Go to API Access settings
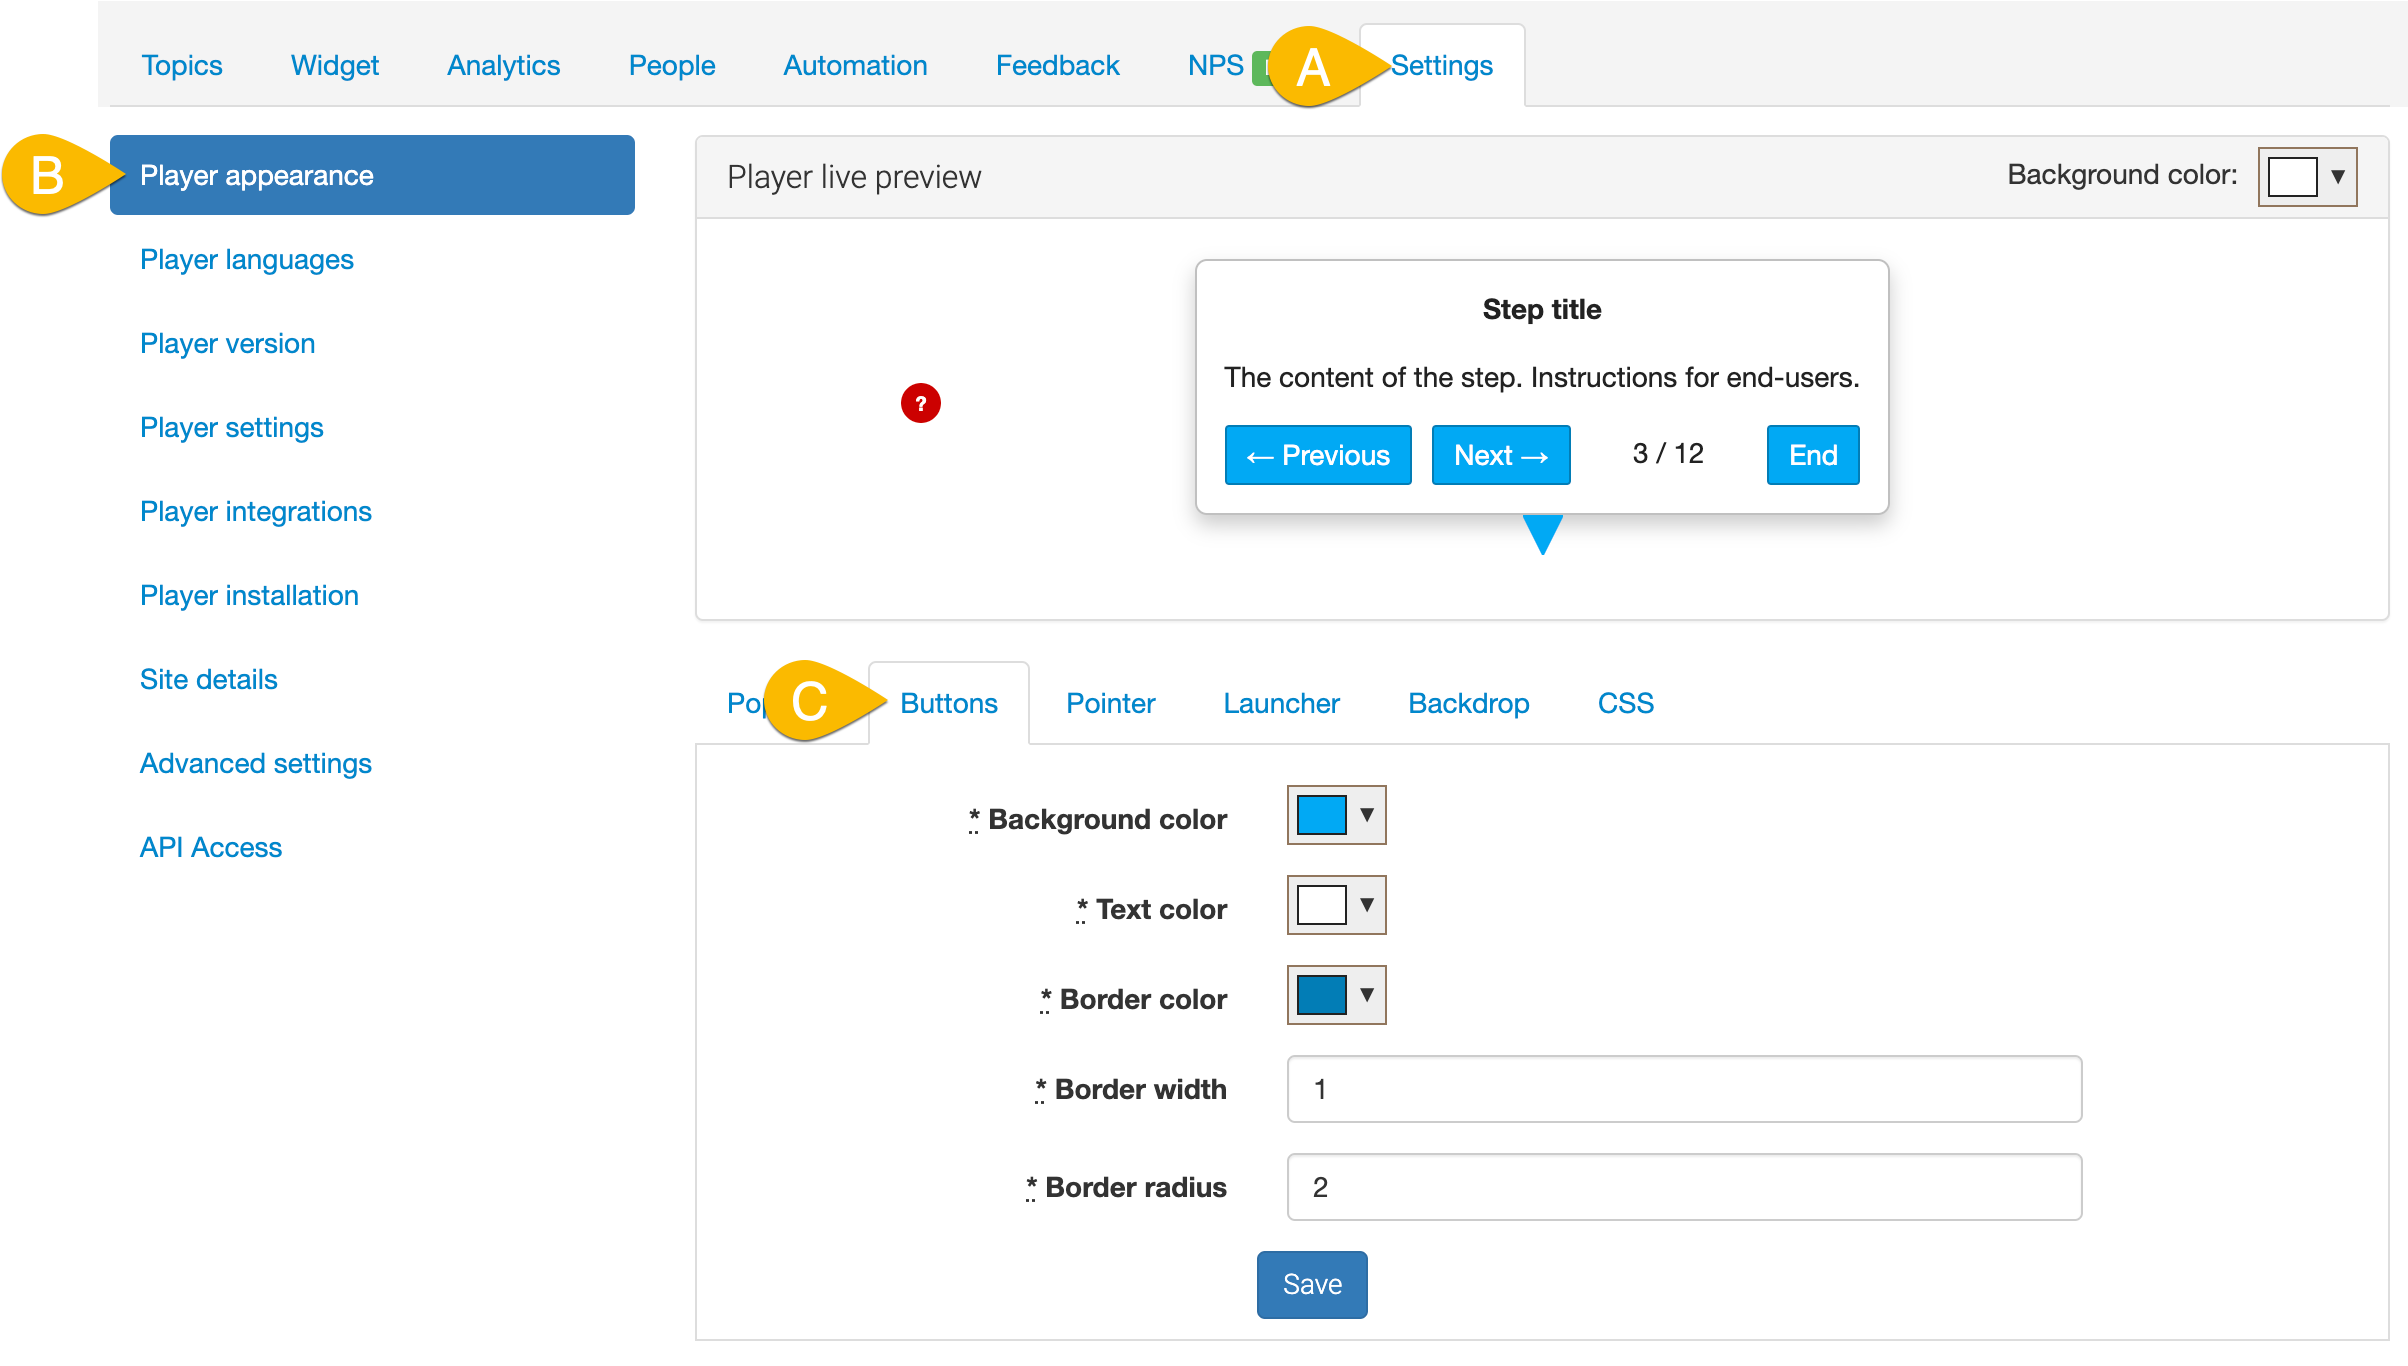 (211, 848)
